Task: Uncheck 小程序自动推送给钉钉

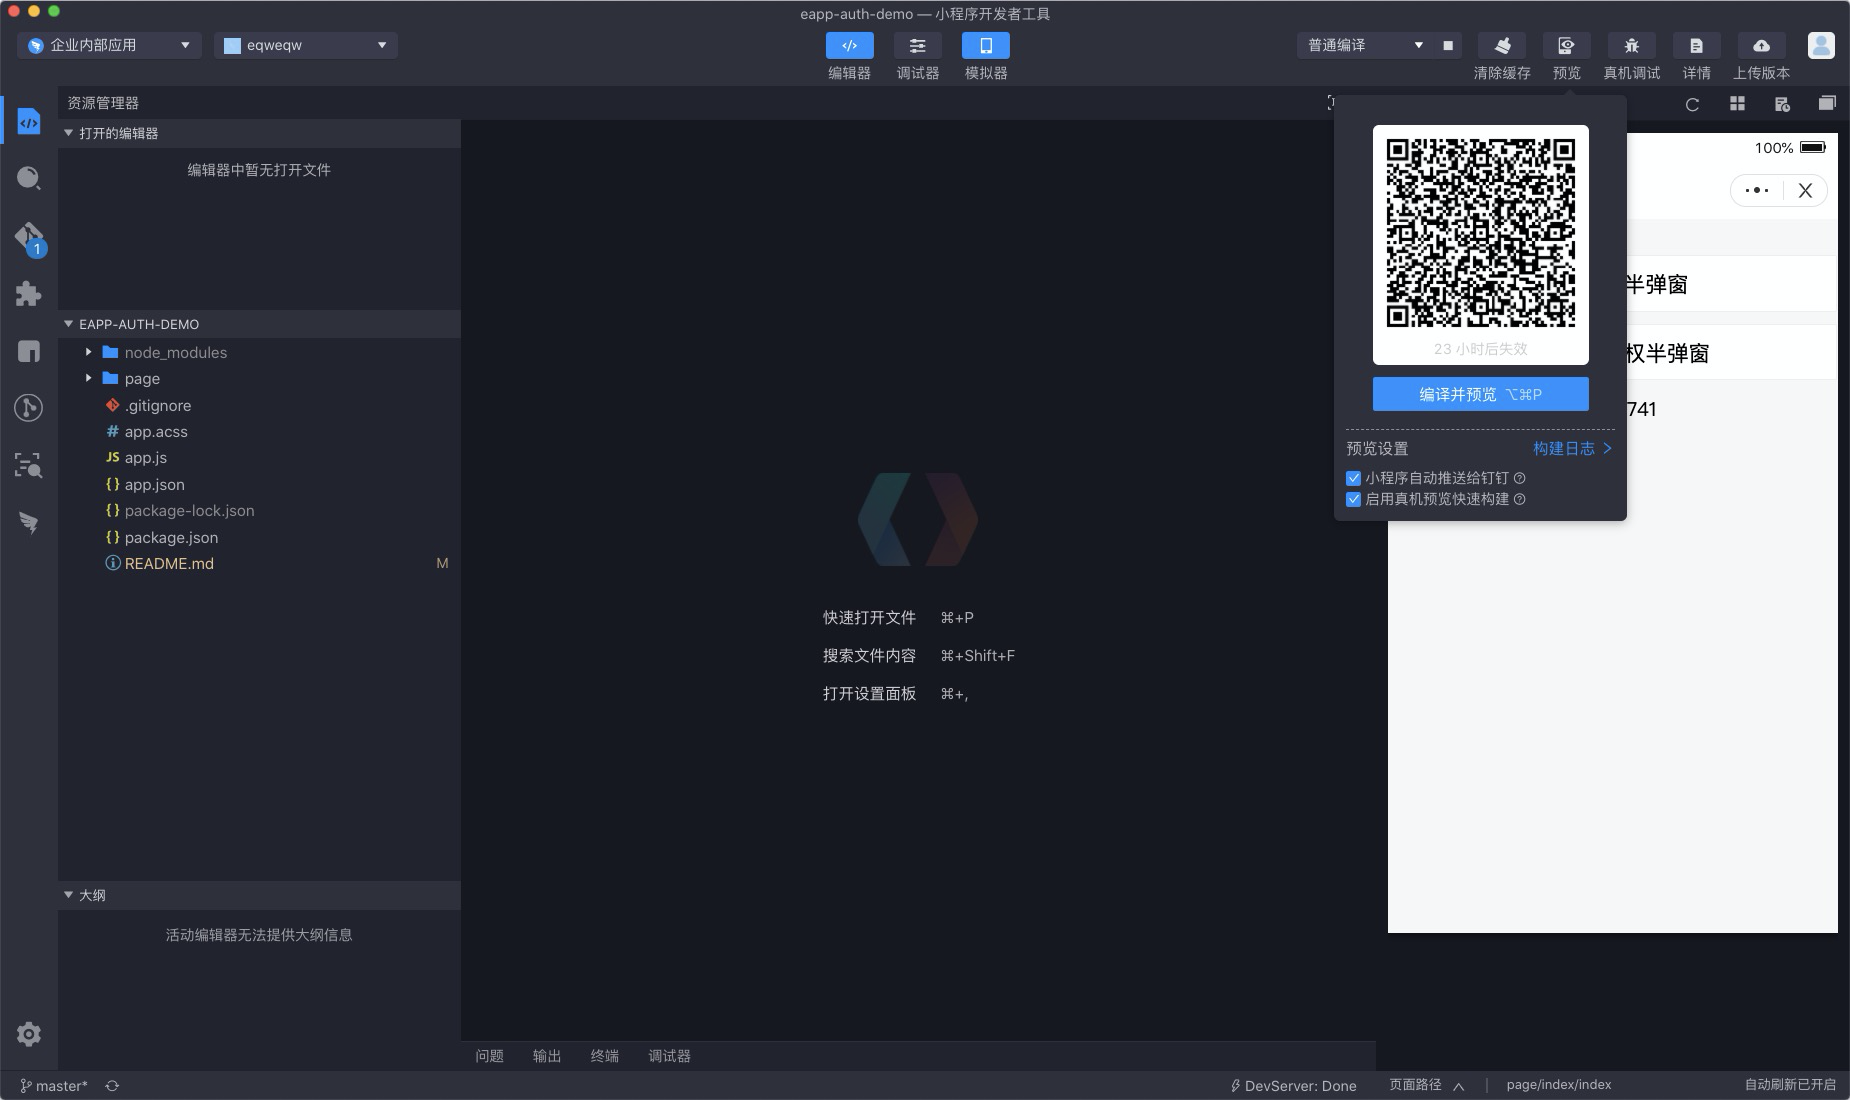Action: 1354,478
